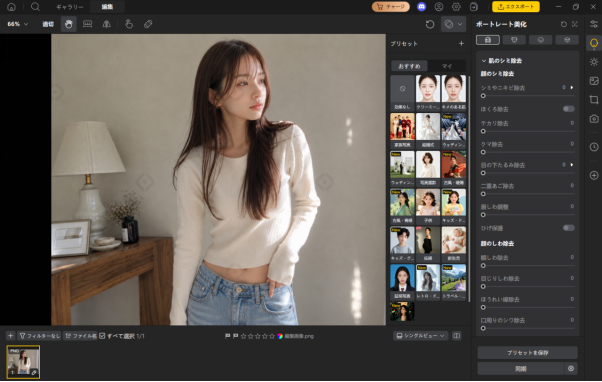602x382 pixels.
Task: Open the 66% zoom dropdown
Action: (x=18, y=24)
